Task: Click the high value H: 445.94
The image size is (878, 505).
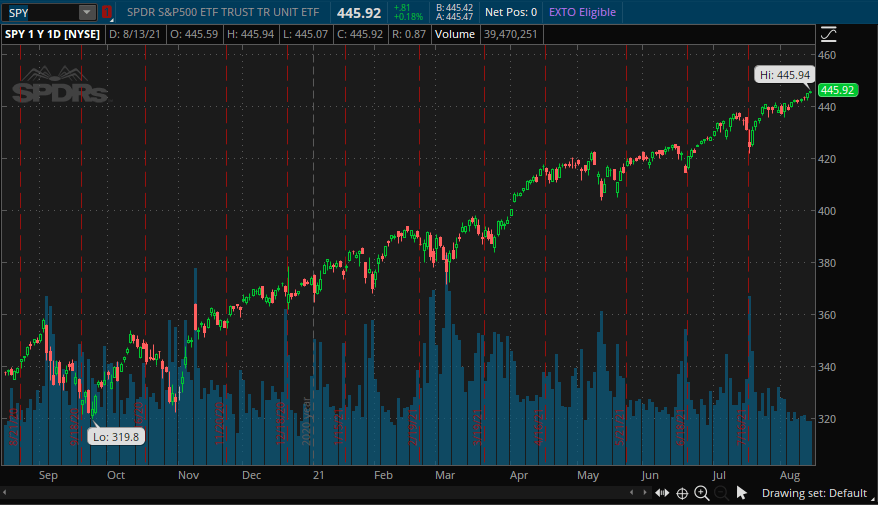Action: pos(250,34)
